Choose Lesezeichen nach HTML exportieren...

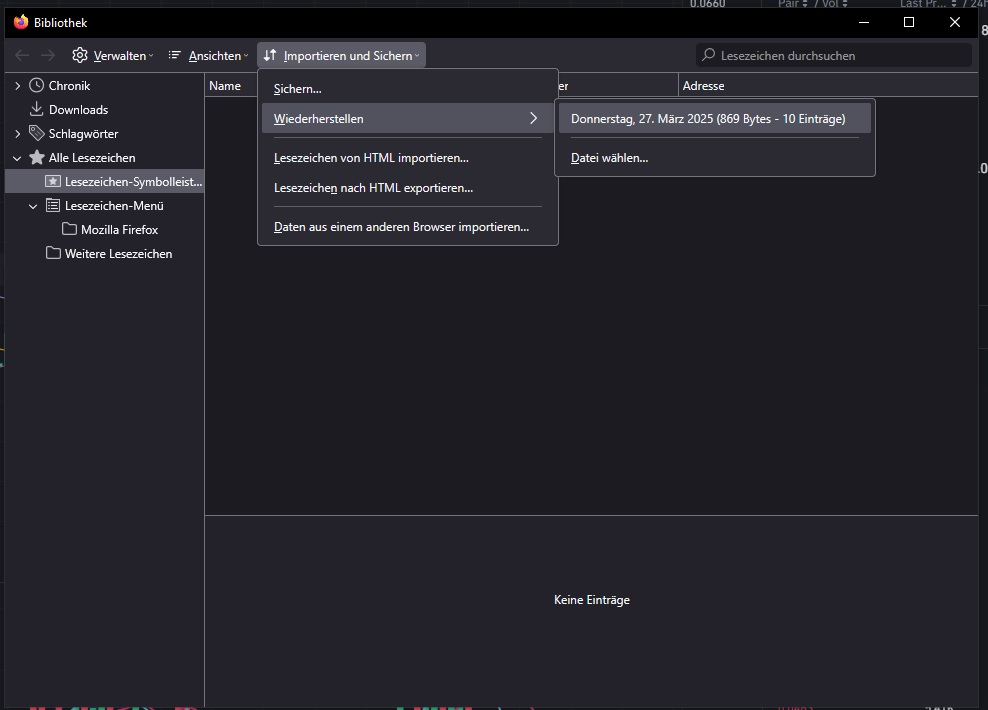click(x=408, y=188)
